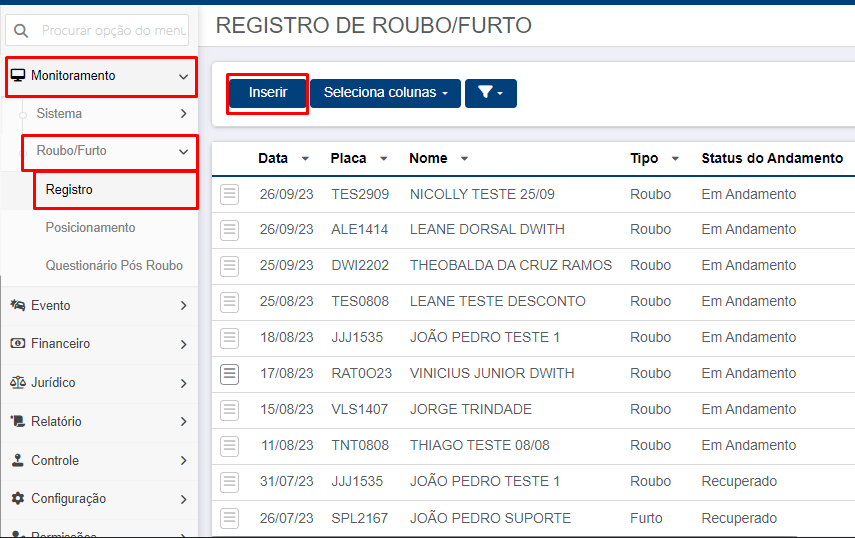The image size is (855, 538).
Task: Open Questionário Pós Roubo menu item
Action: [114, 265]
